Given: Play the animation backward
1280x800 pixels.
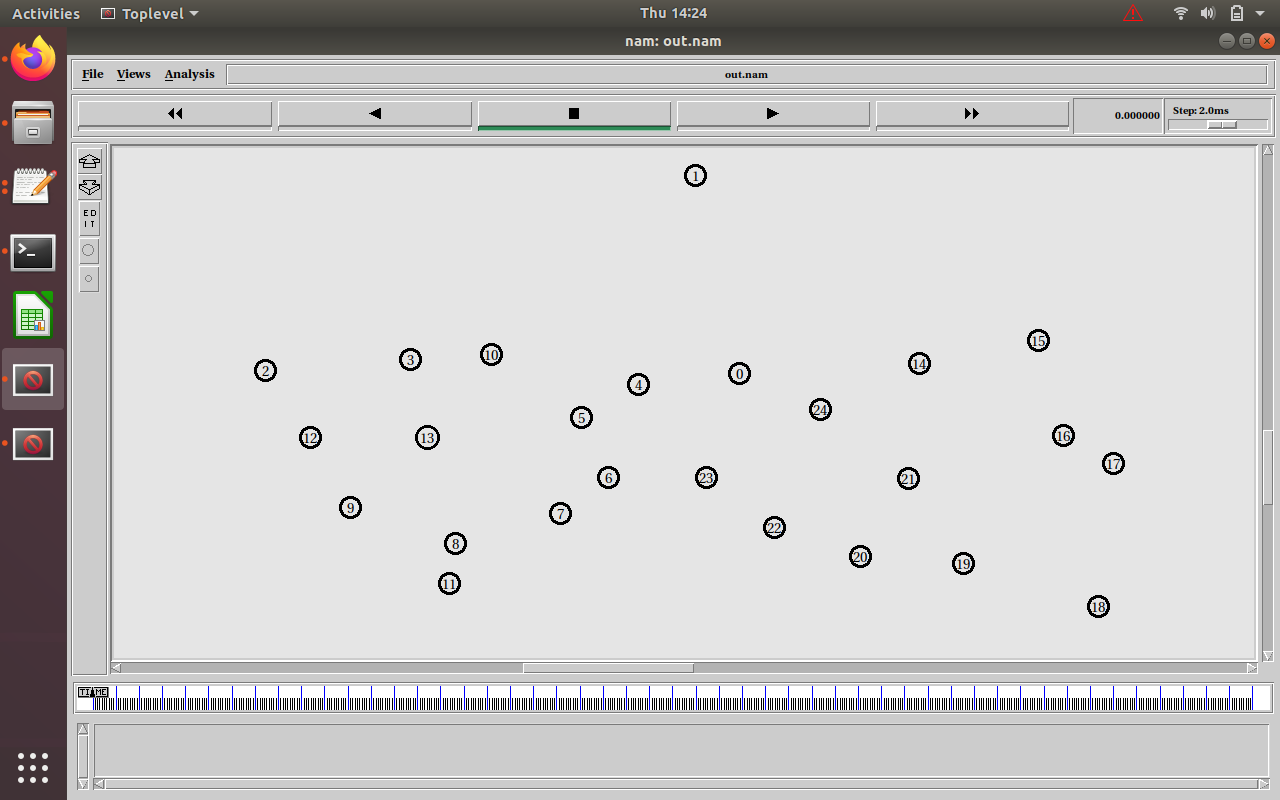Looking at the screenshot, I should tap(375, 114).
